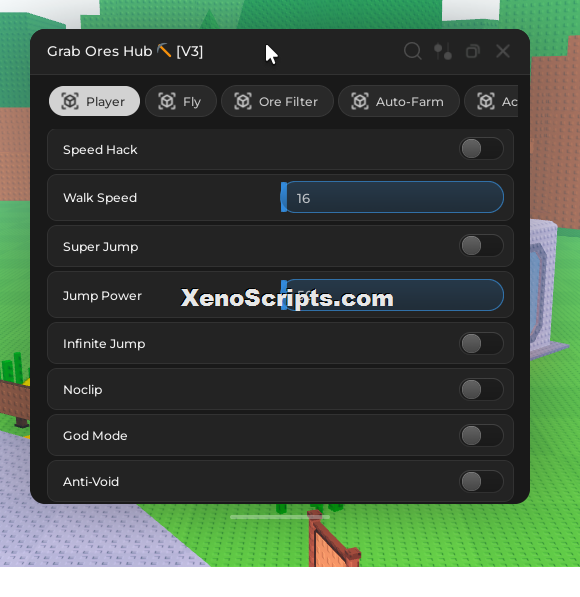The image size is (580, 597).
Task: Switch to the Fly tab
Action: click(181, 101)
